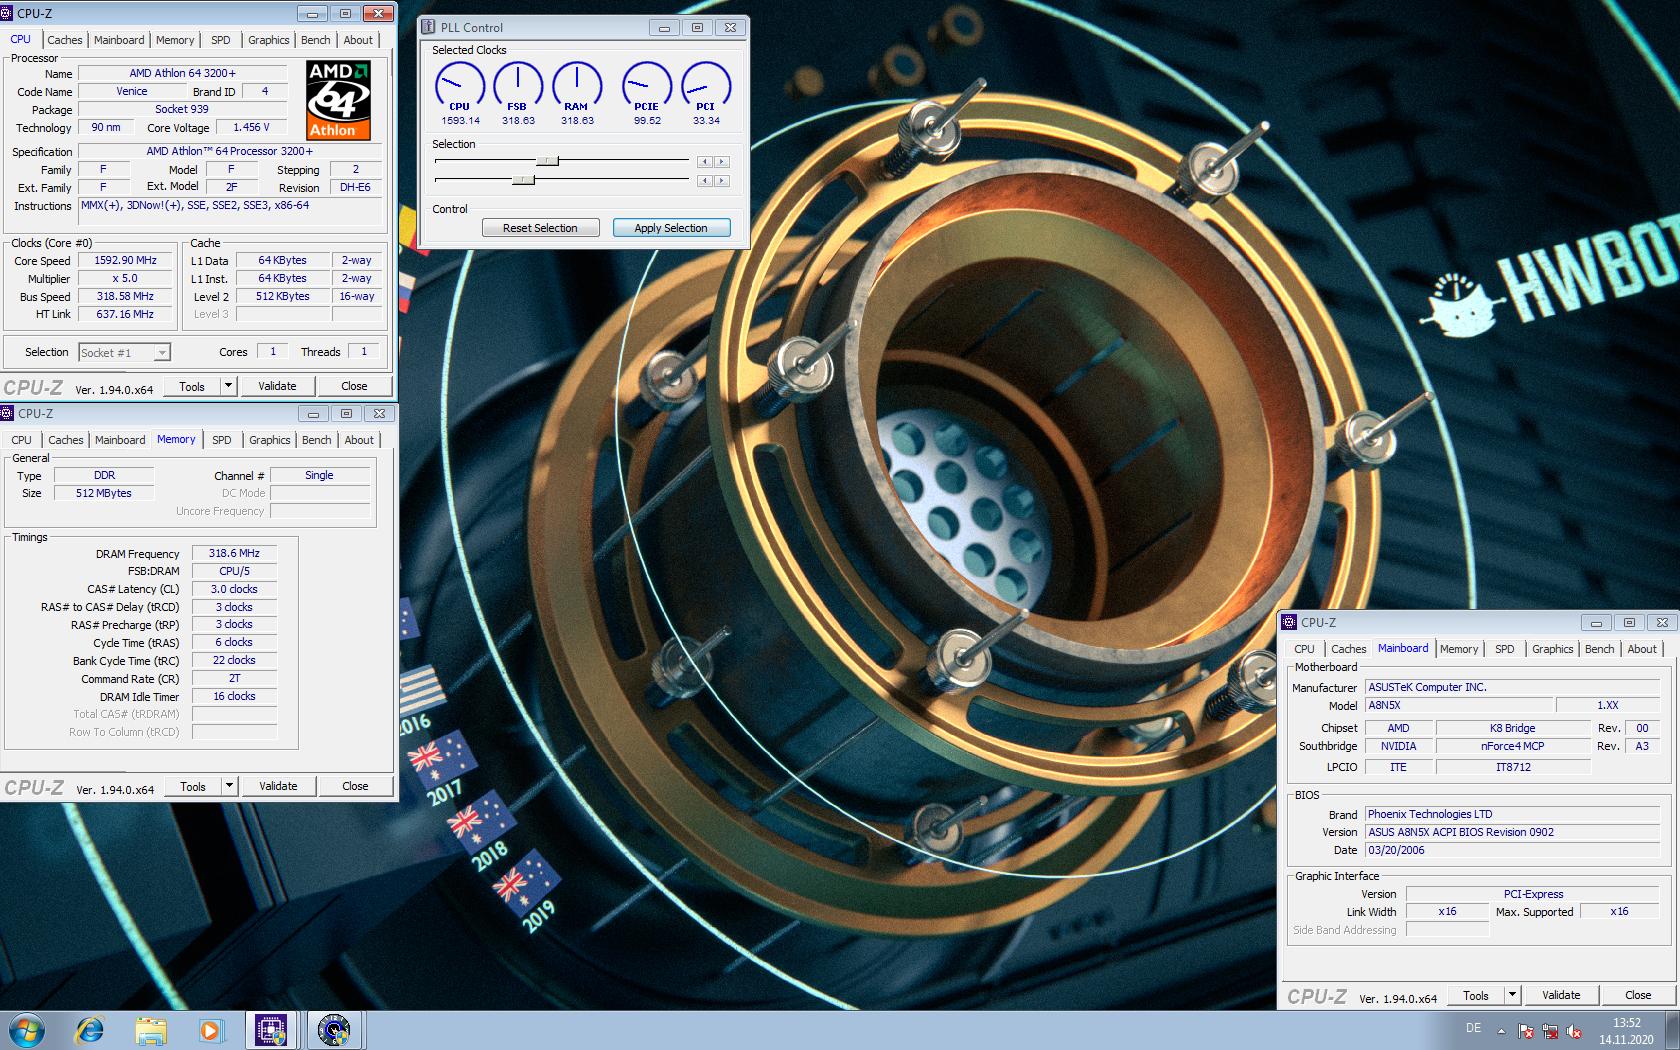Viewport: 1680px width, 1050px height.
Task: Click the FSB clock dial in PLL Control
Action: tap(518, 85)
